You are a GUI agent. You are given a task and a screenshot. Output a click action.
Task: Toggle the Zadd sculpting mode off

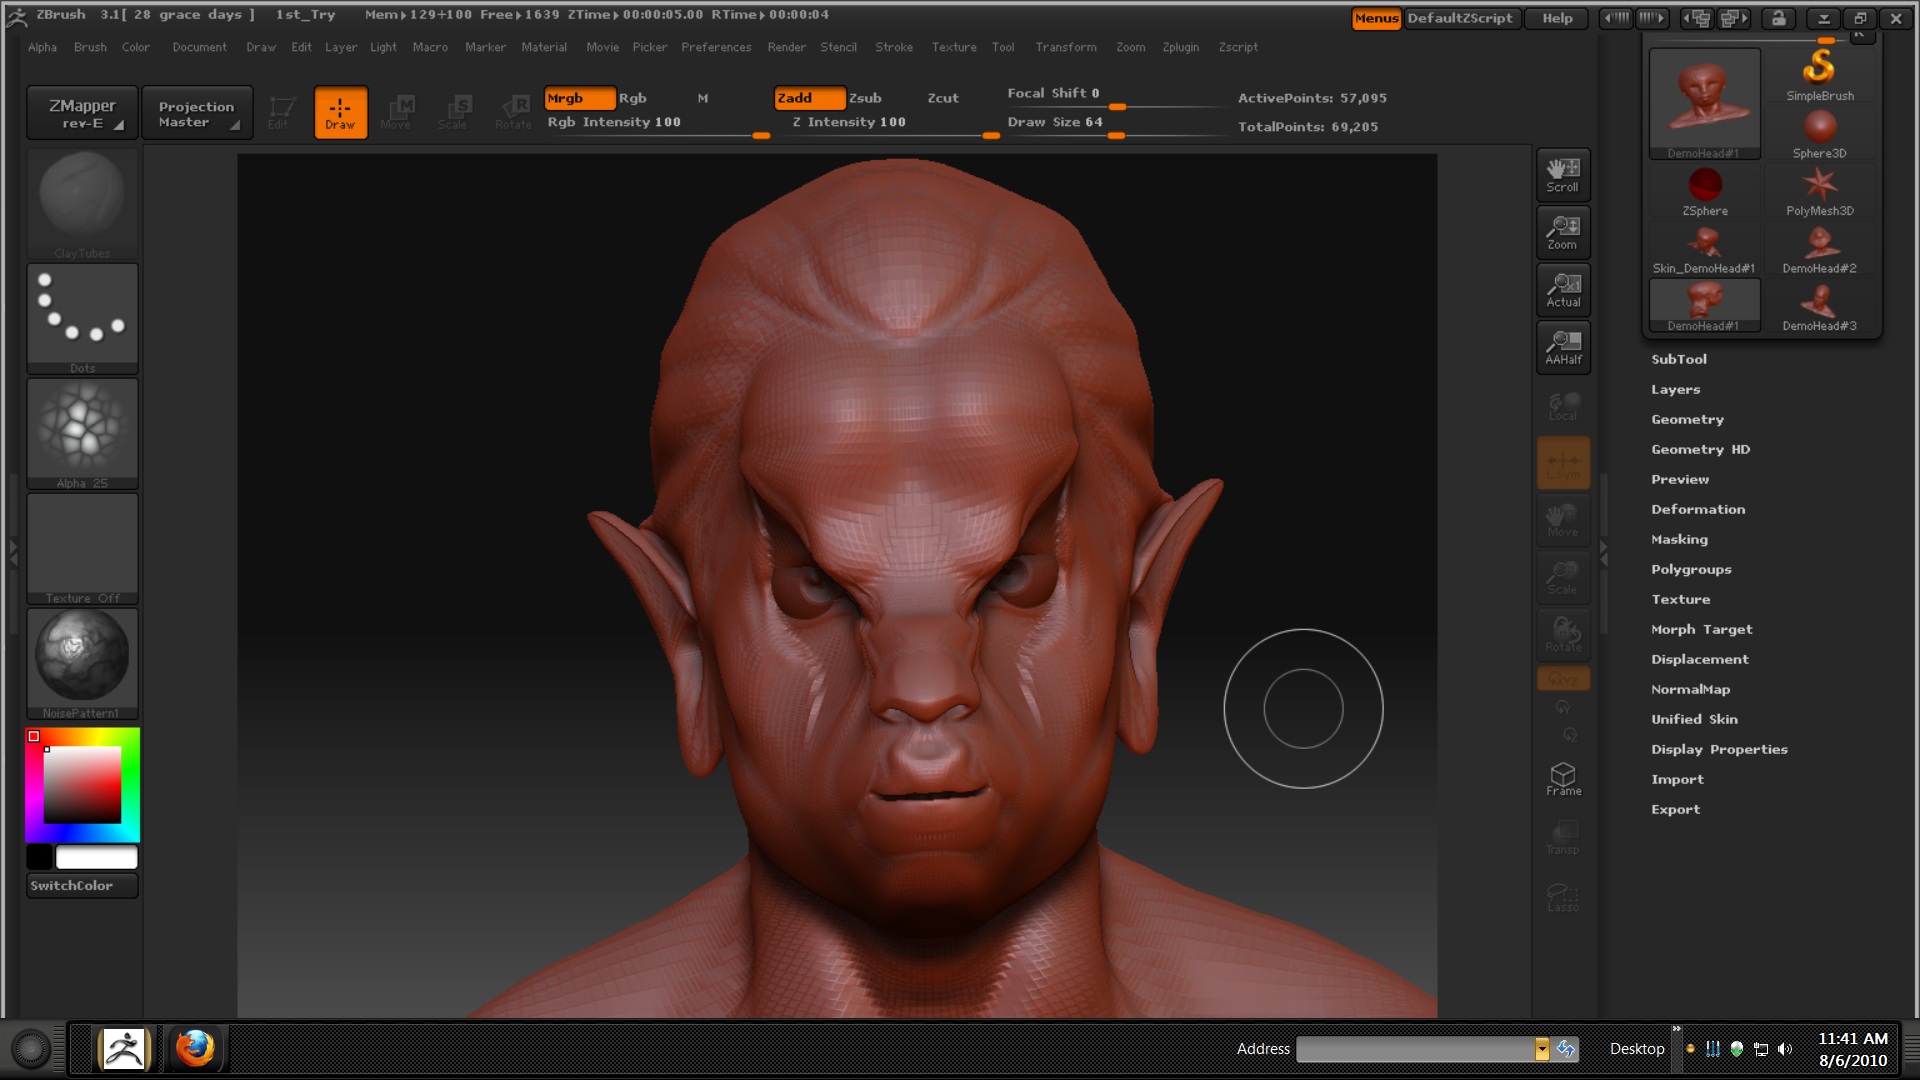[x=810, y=98]
